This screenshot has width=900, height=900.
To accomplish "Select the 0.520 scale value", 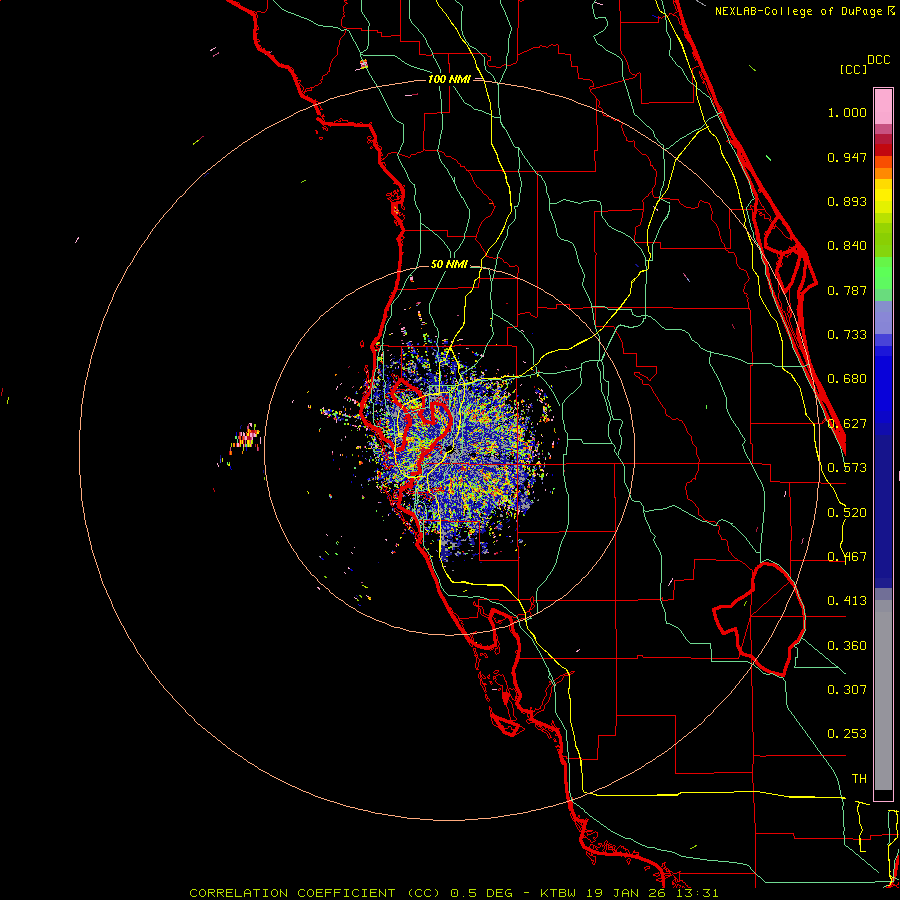I will (x=847, y=513).
